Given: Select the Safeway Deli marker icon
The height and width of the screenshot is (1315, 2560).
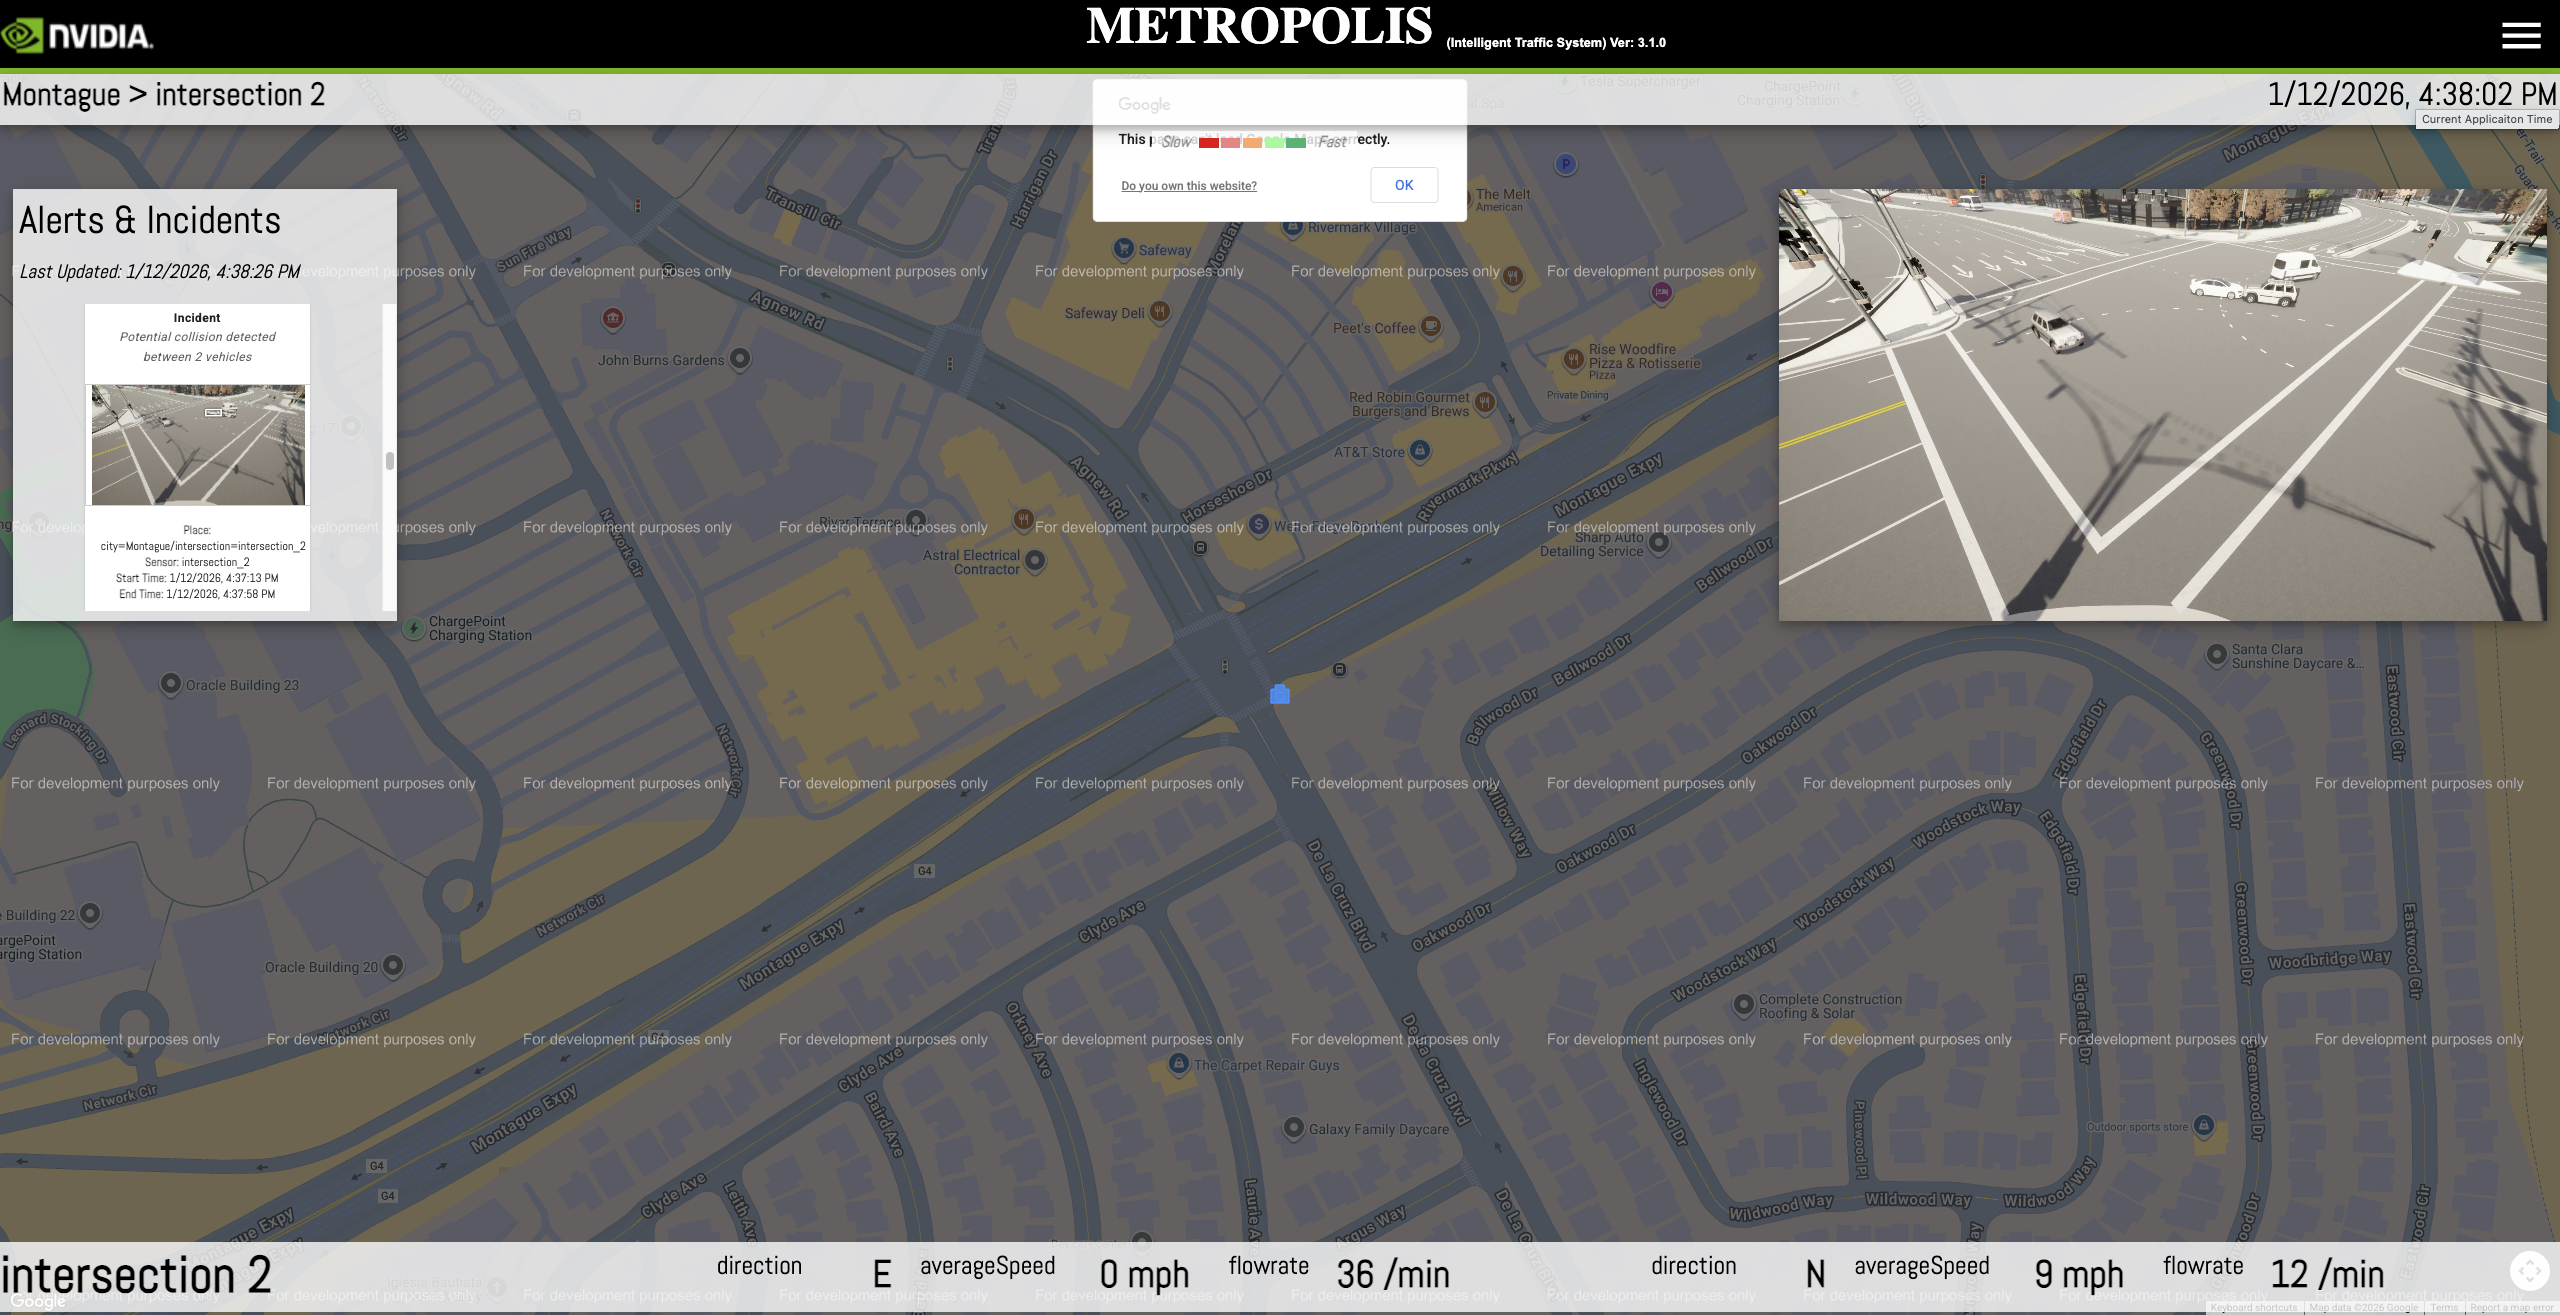Looking at the screenshot, I should [x=1159, y=311].
